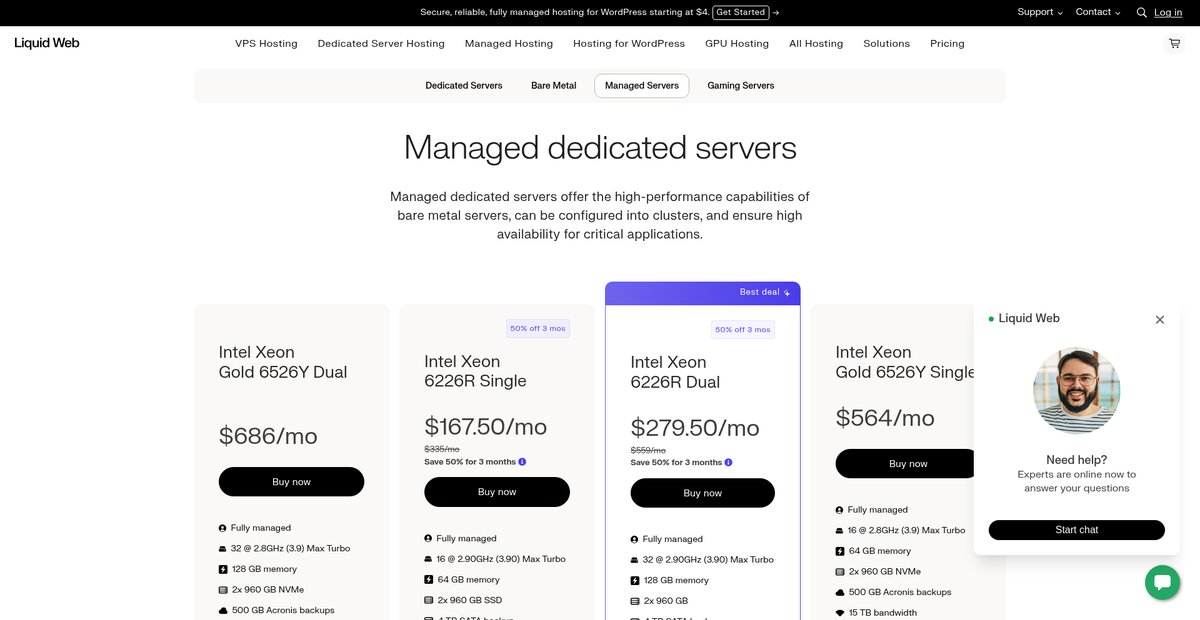Screen dimensions: 1200x620
Task: Click the CPU icon beside 32 @ 2.90GHz
Action: tap(635, 560)
